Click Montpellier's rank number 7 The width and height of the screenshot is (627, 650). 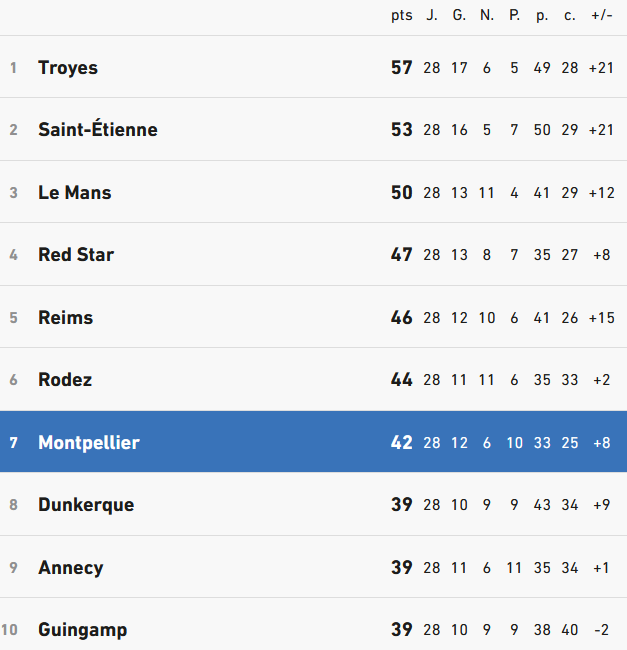(x=14, y=442)
